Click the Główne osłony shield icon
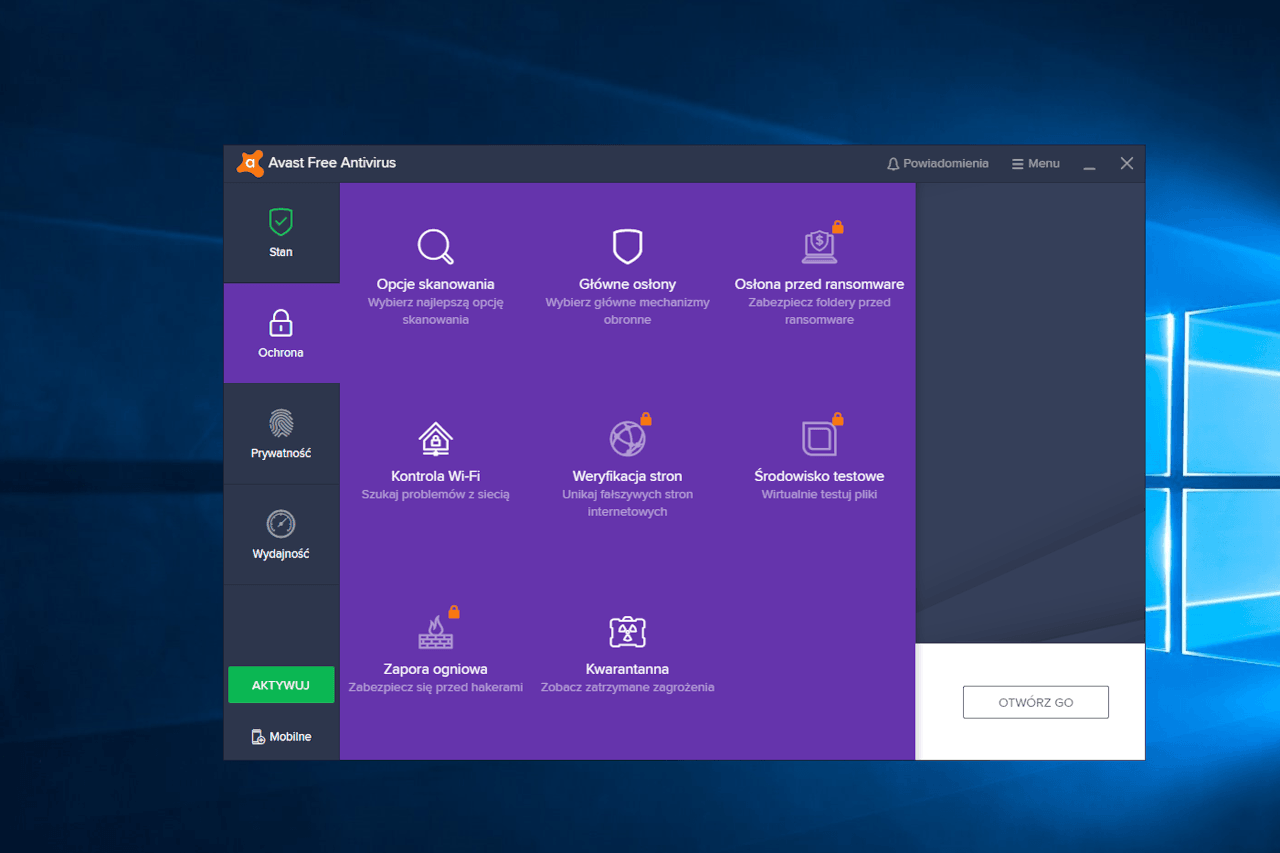Viewport: 1280px width, 853px height. tap(627, 246)
